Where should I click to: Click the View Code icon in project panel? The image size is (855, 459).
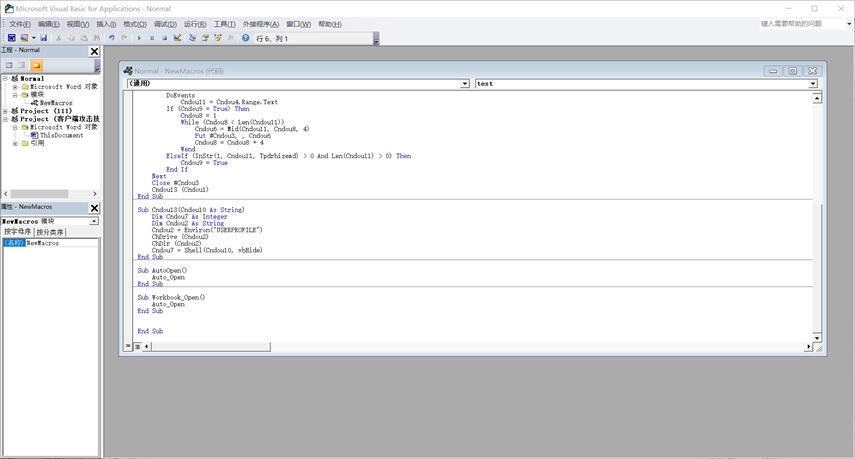[9, 65]
